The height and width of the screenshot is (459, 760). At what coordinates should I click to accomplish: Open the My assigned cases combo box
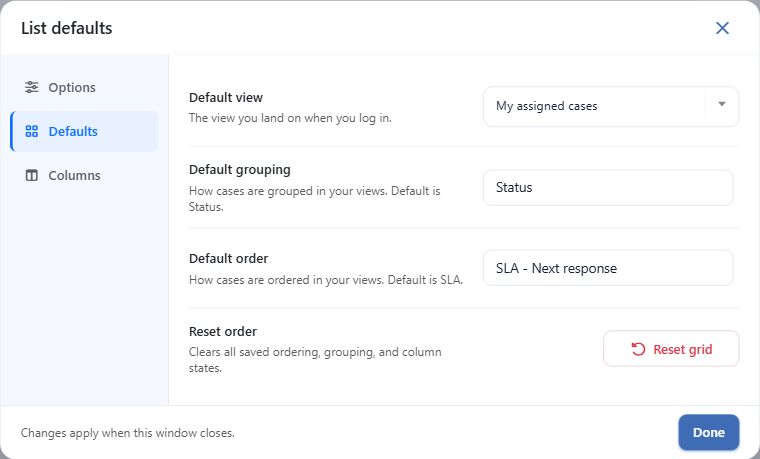611,107
